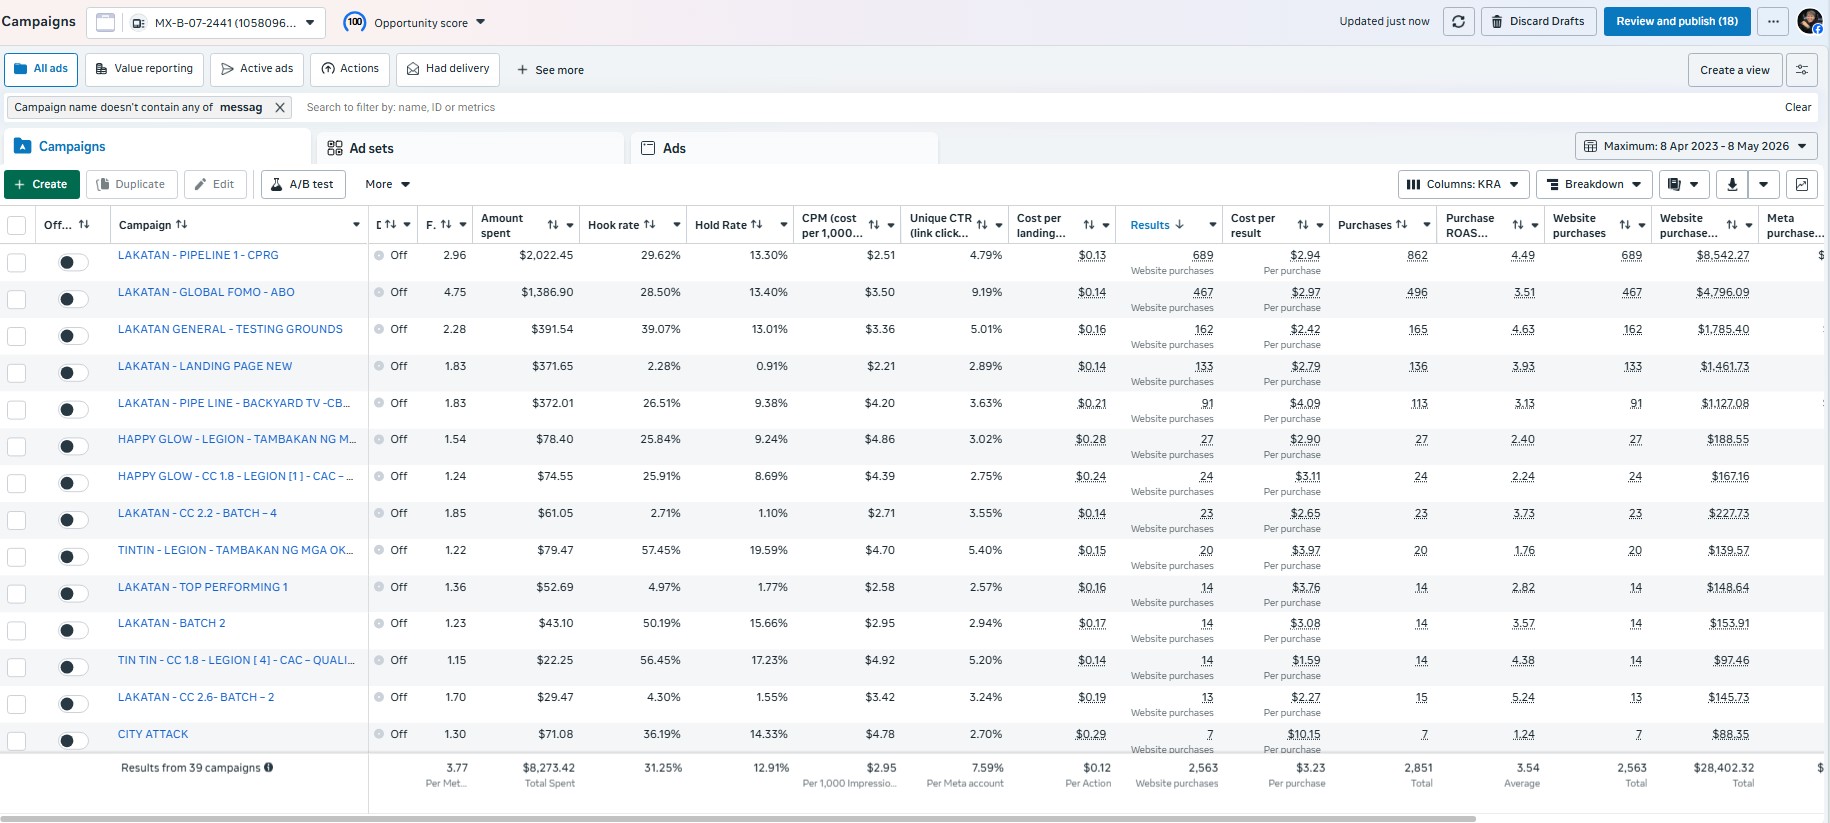Tick the select-all campaigns header checkbox
The width and height of the screenshot is (1830, 823).
pos(17,225)
